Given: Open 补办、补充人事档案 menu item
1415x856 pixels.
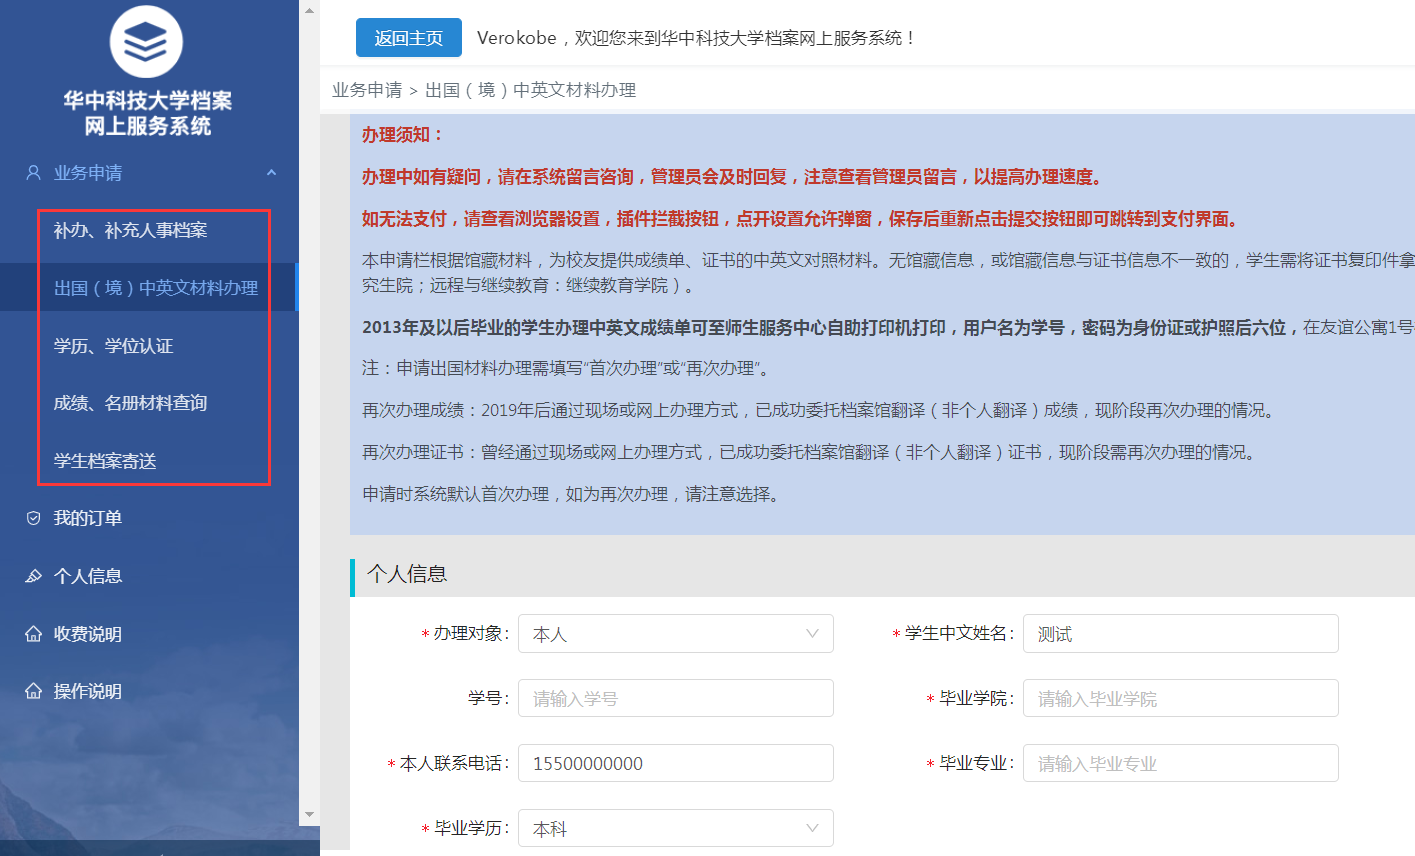Looking at the screenshot, I should pyautogui.click(x=130, y=230).
